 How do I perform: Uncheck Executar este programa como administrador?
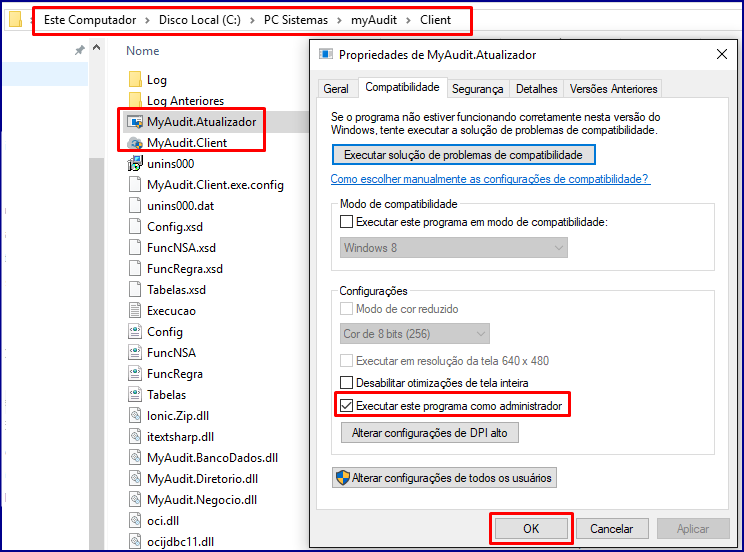coord(346,405)
